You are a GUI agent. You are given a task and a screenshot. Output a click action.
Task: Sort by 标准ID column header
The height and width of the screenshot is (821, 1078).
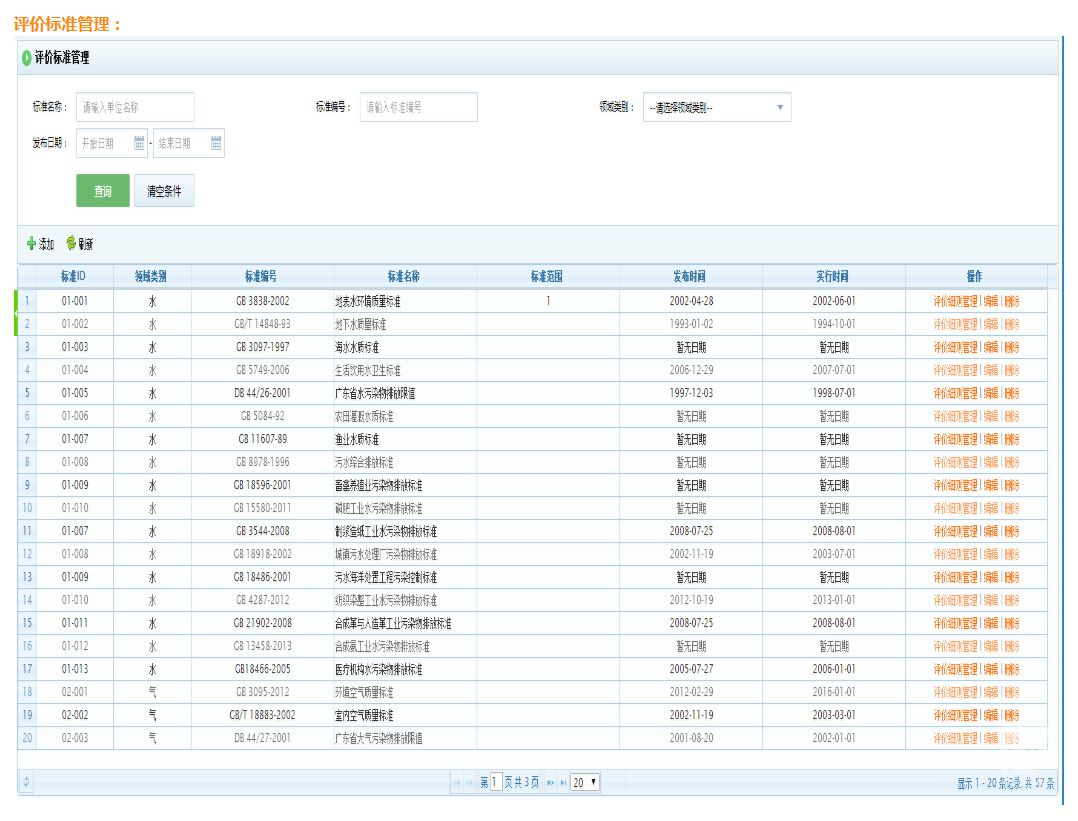pyautogui.click(x=73, y=276)
